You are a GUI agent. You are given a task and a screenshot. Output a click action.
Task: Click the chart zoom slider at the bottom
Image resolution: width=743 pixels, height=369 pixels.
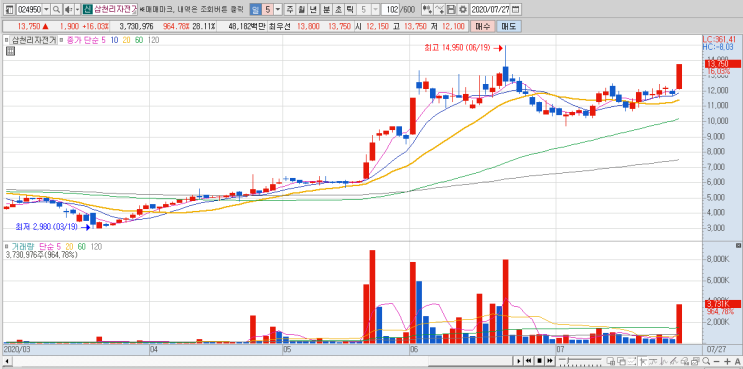(580, 361)
